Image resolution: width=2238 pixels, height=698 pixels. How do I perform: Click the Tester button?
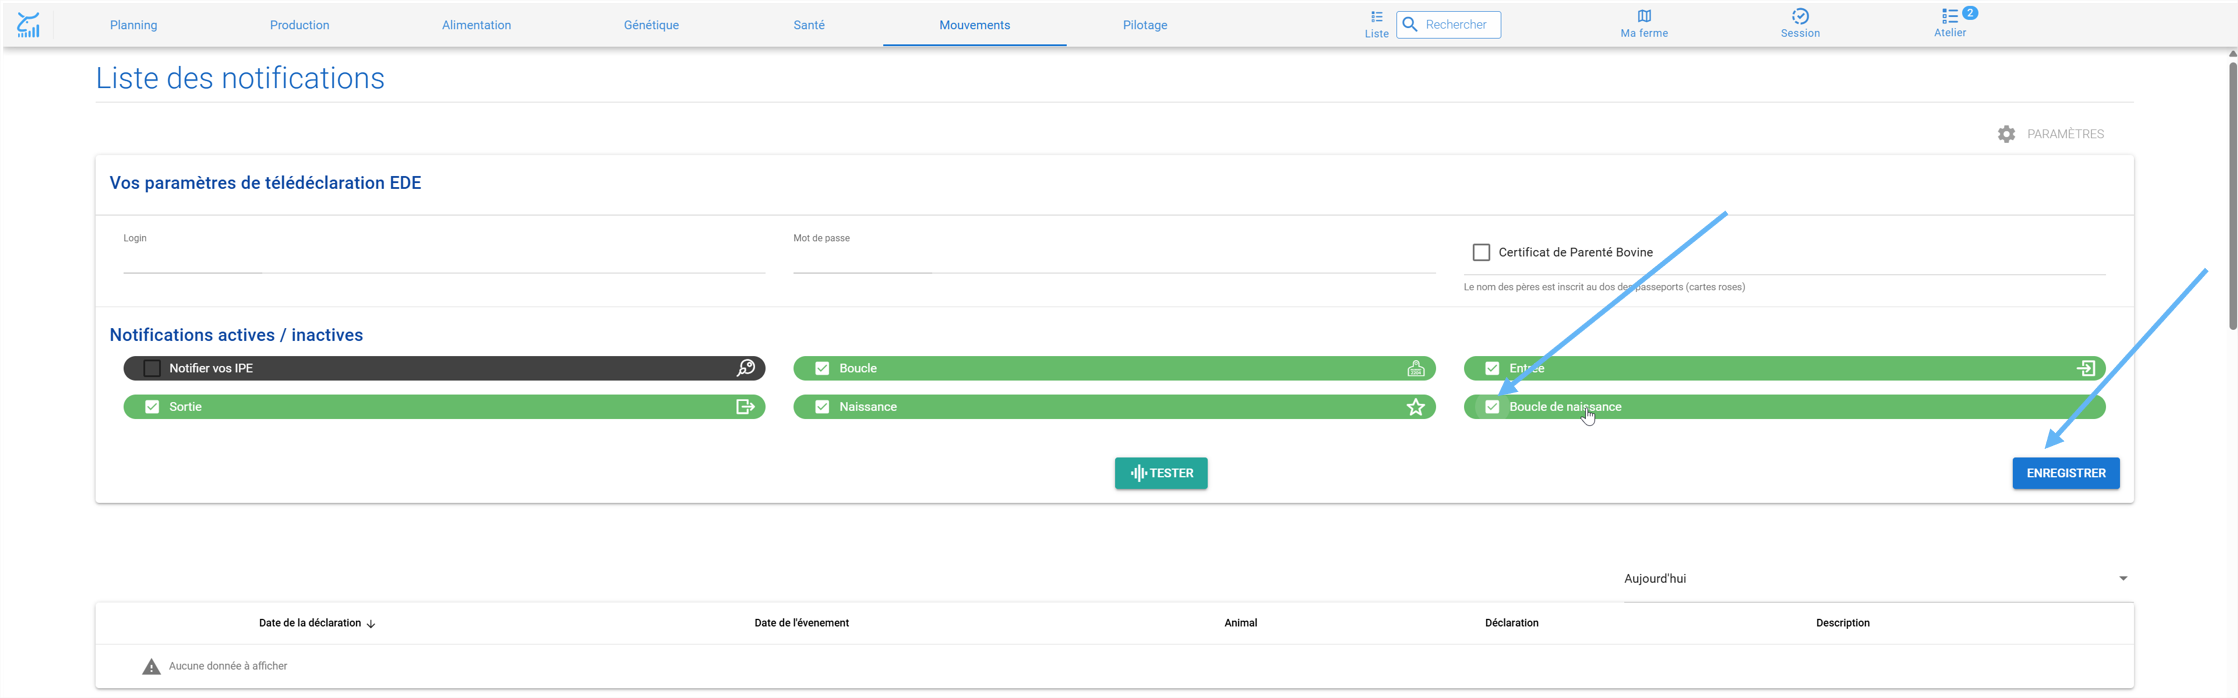(x=1161, y=473)
